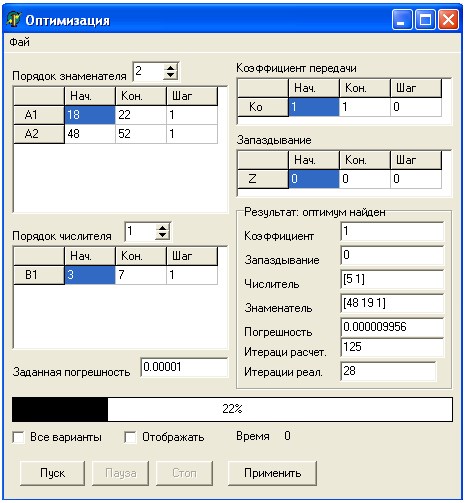Screen dimensions: 466x503
Task: Start optimization with the Пуск button
Action: [x=52, y=473]
